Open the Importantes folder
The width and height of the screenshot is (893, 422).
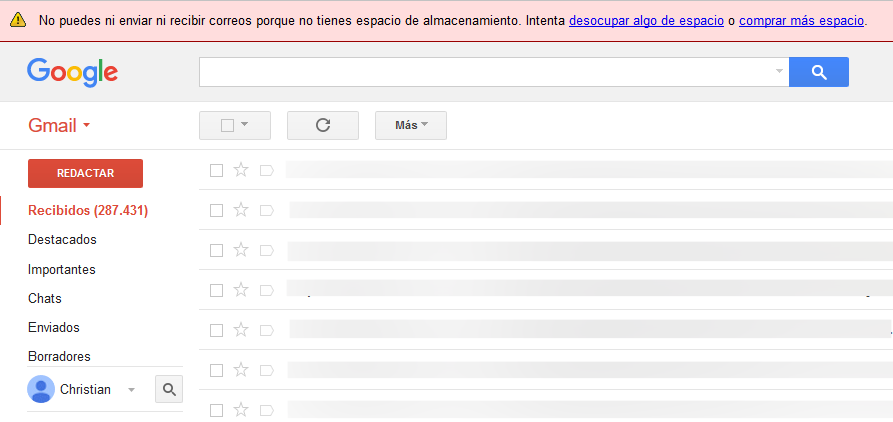pos(62,269)
